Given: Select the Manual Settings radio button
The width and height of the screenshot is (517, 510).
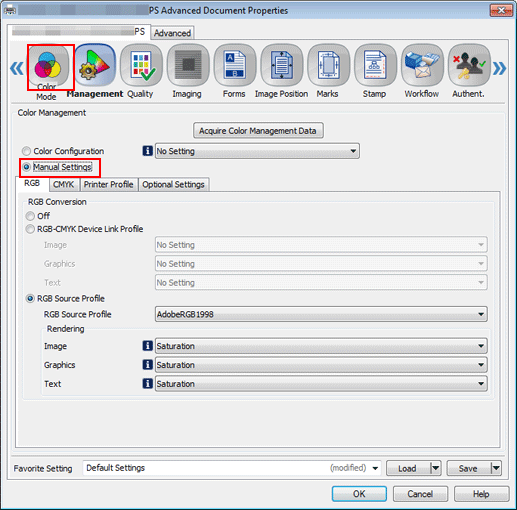Looking at the screenshot, I should [x=27, y=167].
